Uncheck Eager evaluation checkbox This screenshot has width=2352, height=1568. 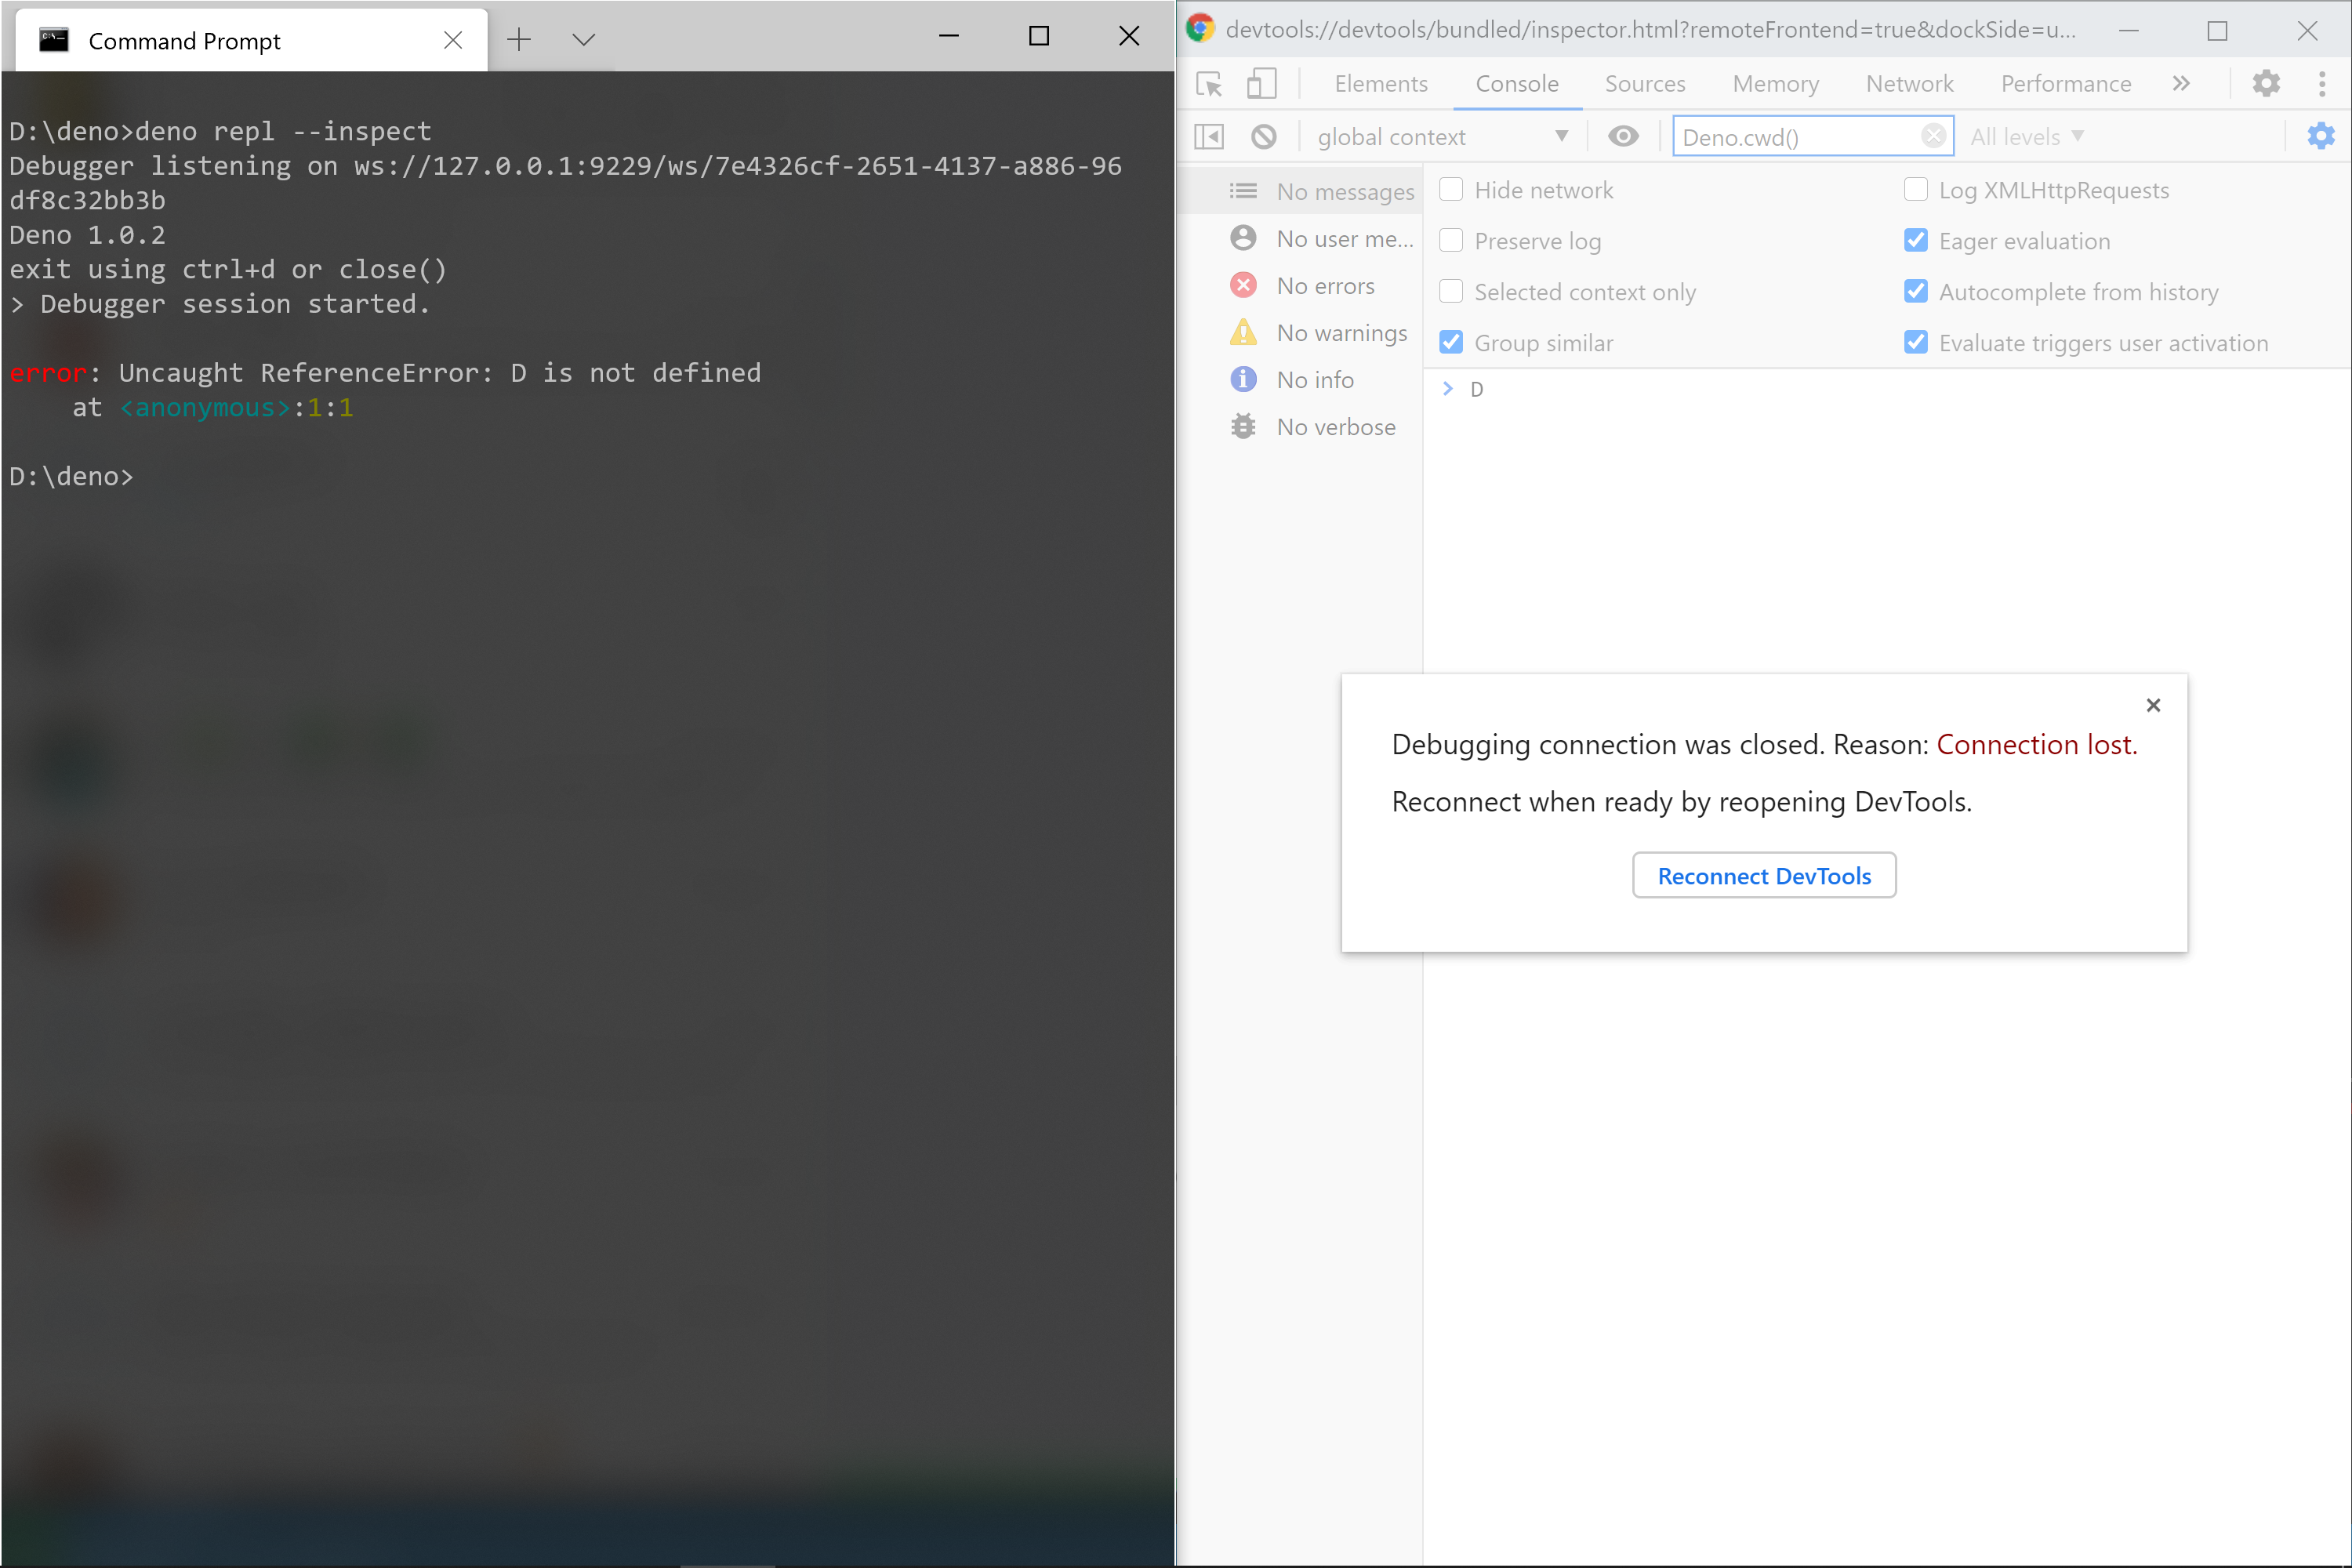point(1915,241)
